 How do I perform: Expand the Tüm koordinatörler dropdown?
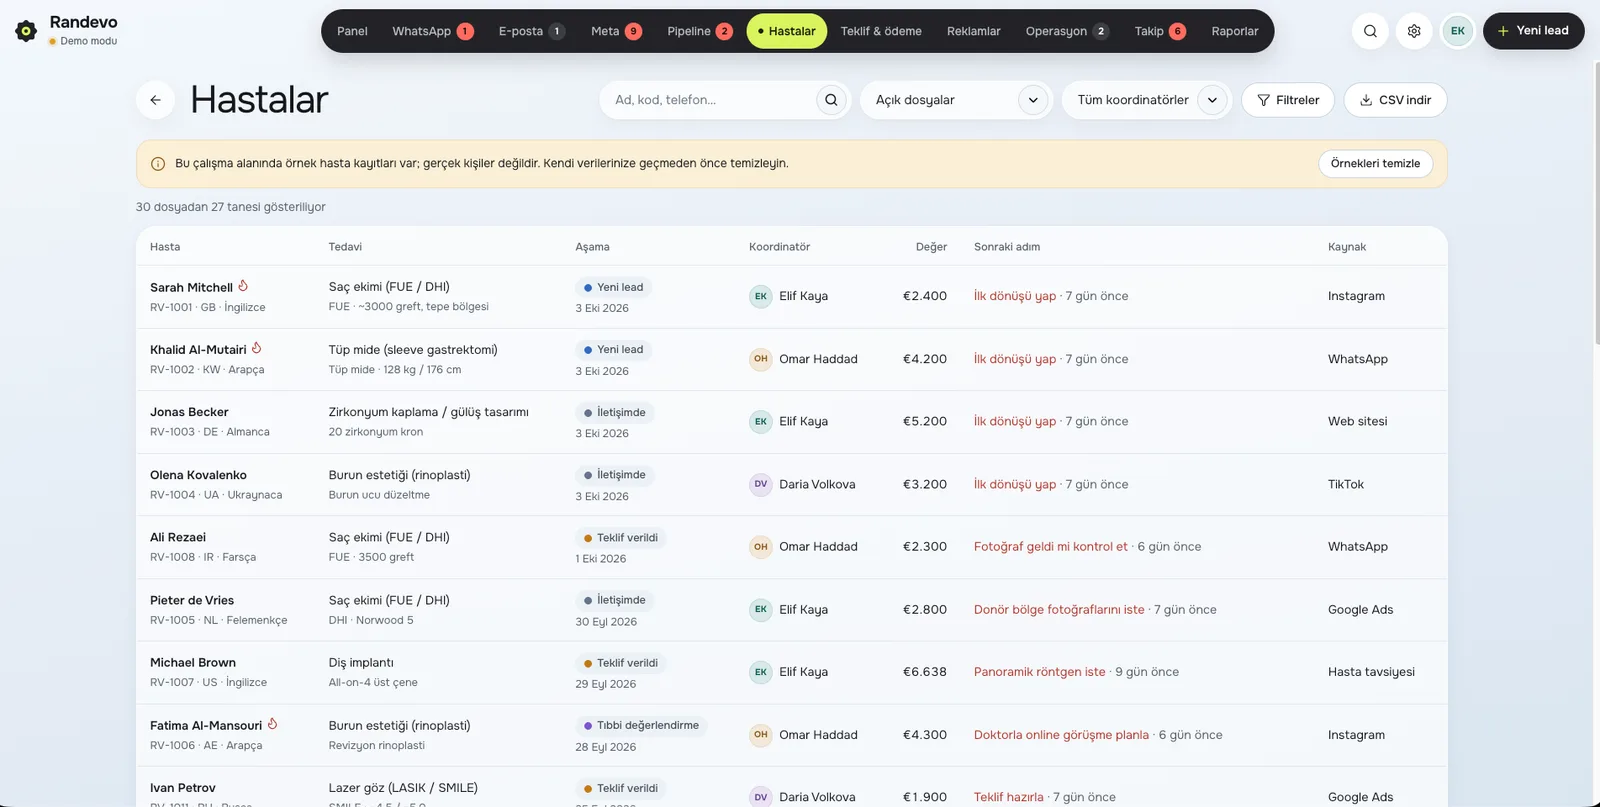click(x=1147, y=100)
